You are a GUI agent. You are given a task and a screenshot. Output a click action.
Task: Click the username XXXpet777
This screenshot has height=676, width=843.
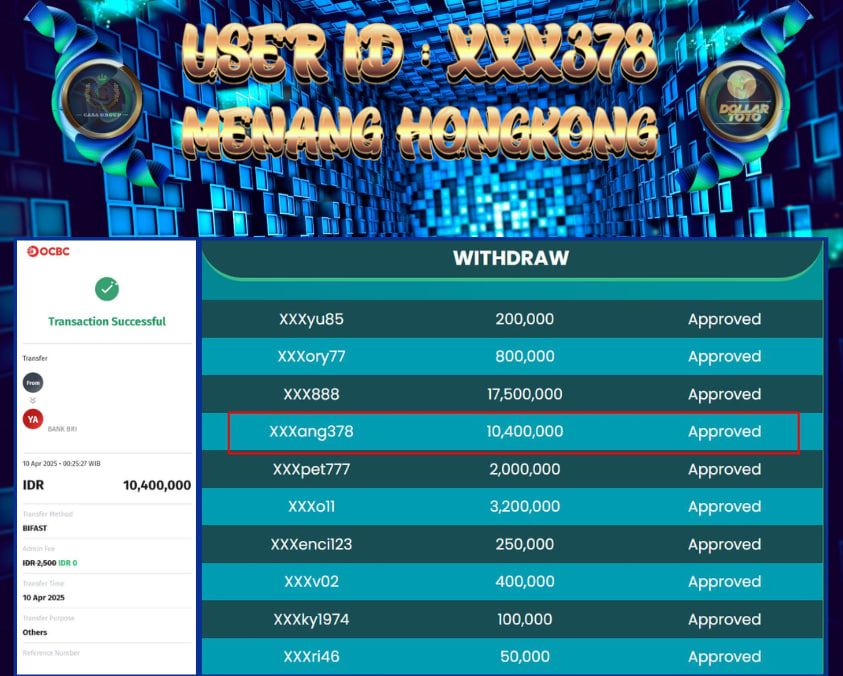pyautogui.click(x=311, y=470)
